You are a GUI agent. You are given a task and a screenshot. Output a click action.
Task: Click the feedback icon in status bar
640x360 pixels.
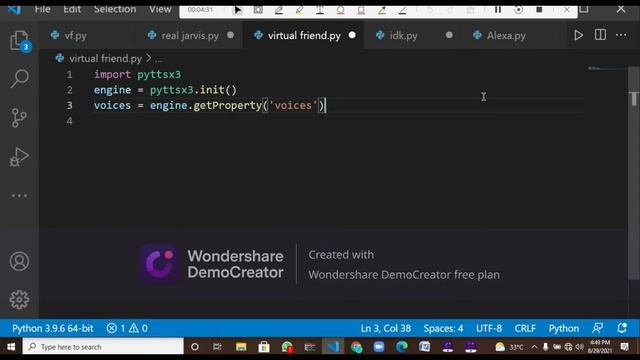coord(598,328)
